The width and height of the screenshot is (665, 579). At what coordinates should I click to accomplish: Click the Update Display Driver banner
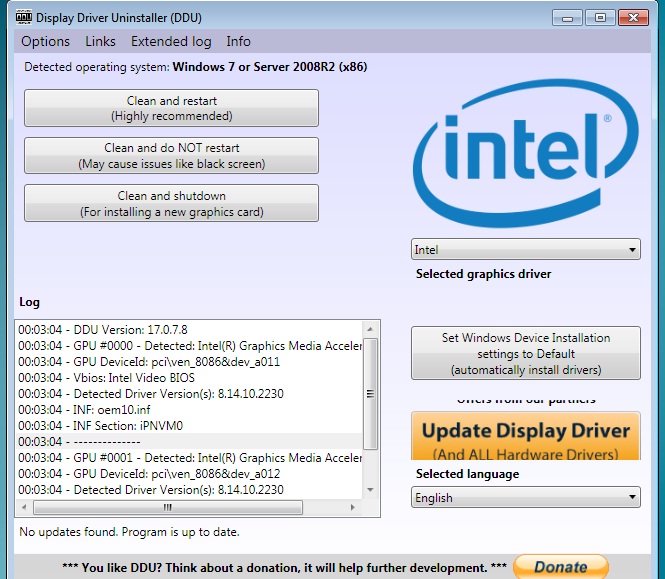tap(525, 436)
